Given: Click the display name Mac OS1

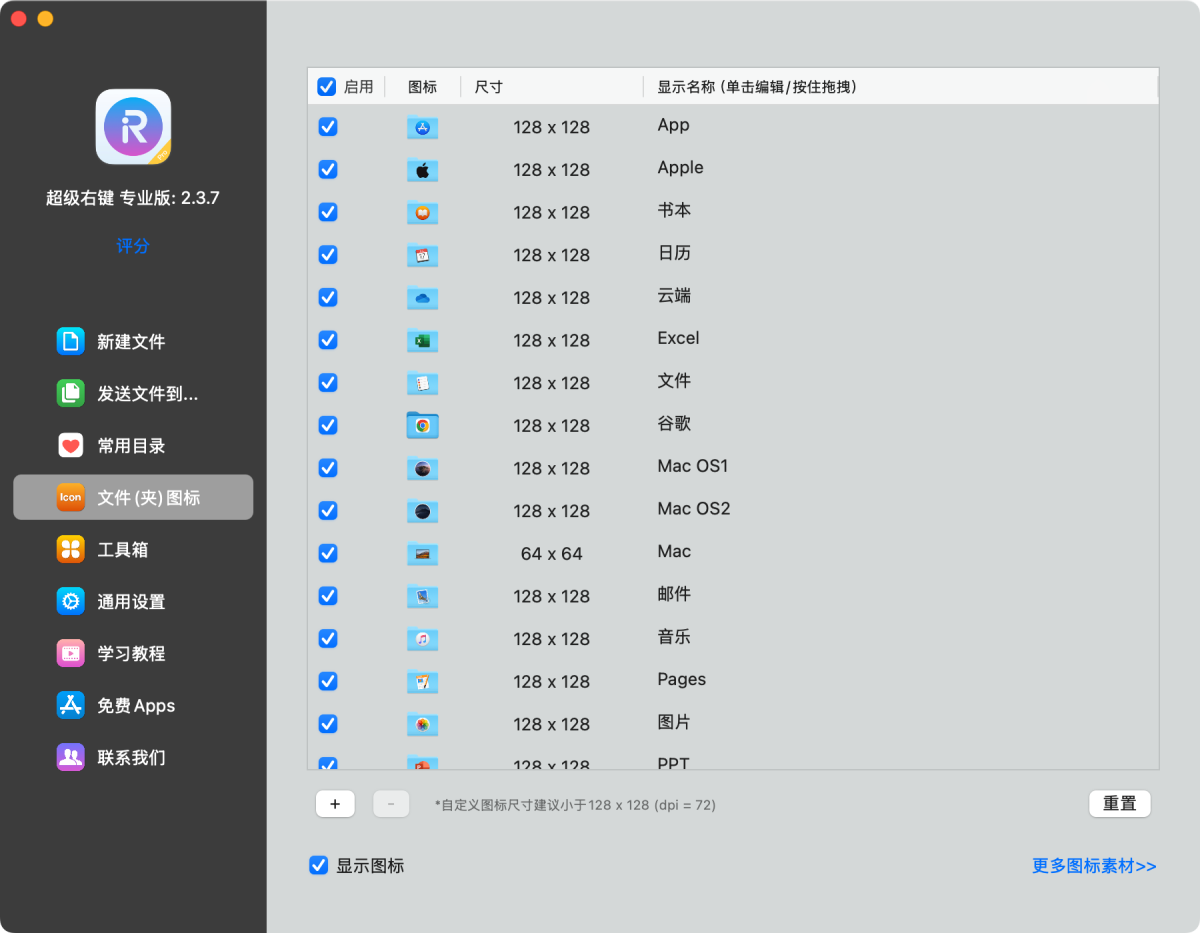Looking at the screenshot, I should 693,466.
